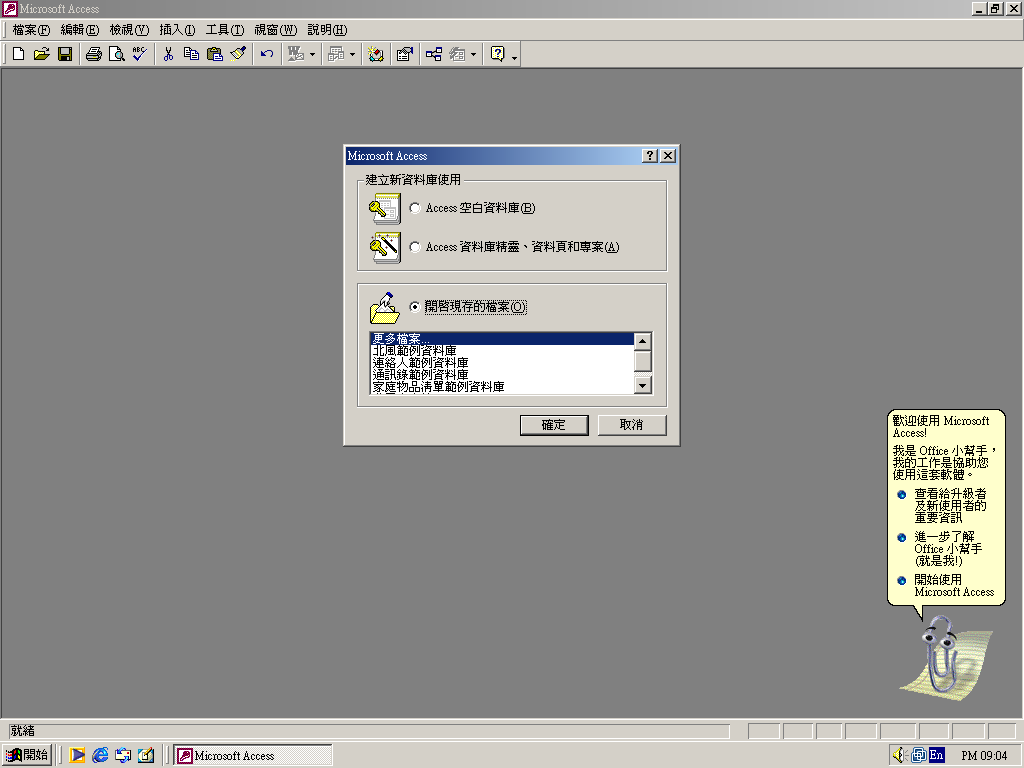Launch Internet Explorer from quick launch
Screen dimensions: 1024x768
pyautogui.click(x=100, y=755)
